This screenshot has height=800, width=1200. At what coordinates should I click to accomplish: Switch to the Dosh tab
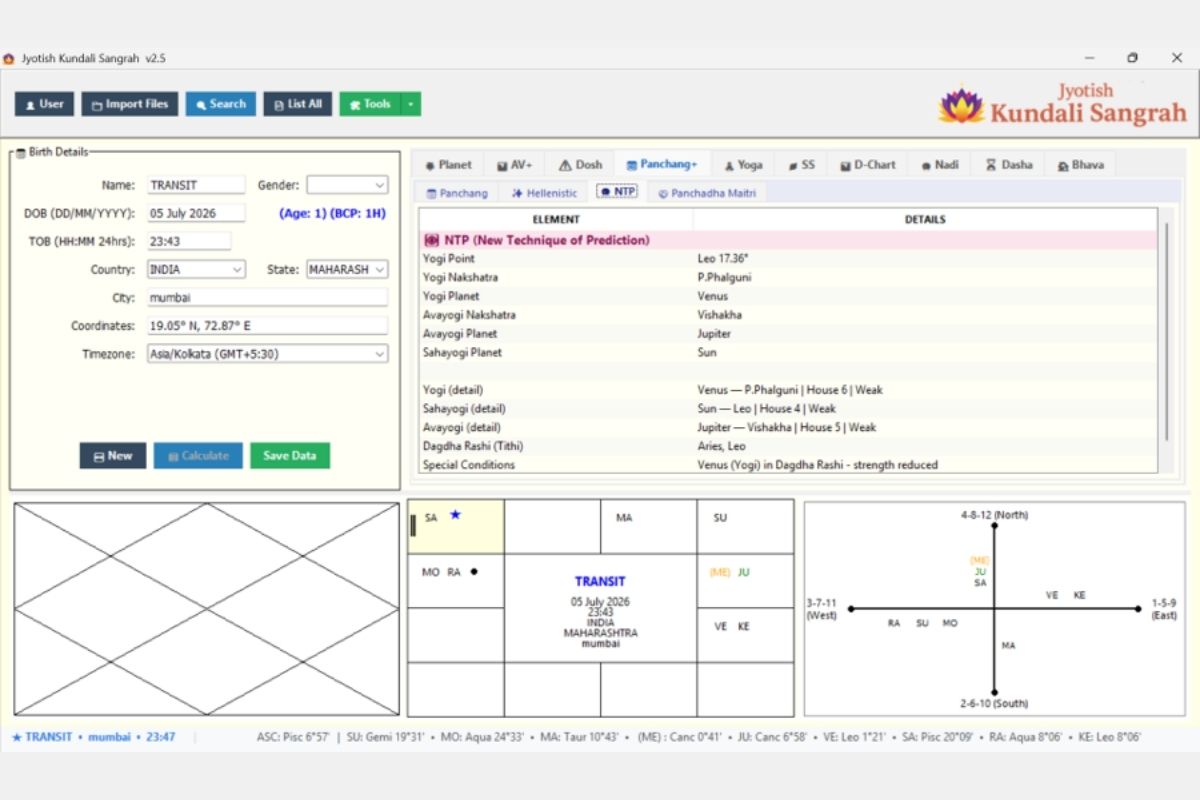tap(580, 165)
